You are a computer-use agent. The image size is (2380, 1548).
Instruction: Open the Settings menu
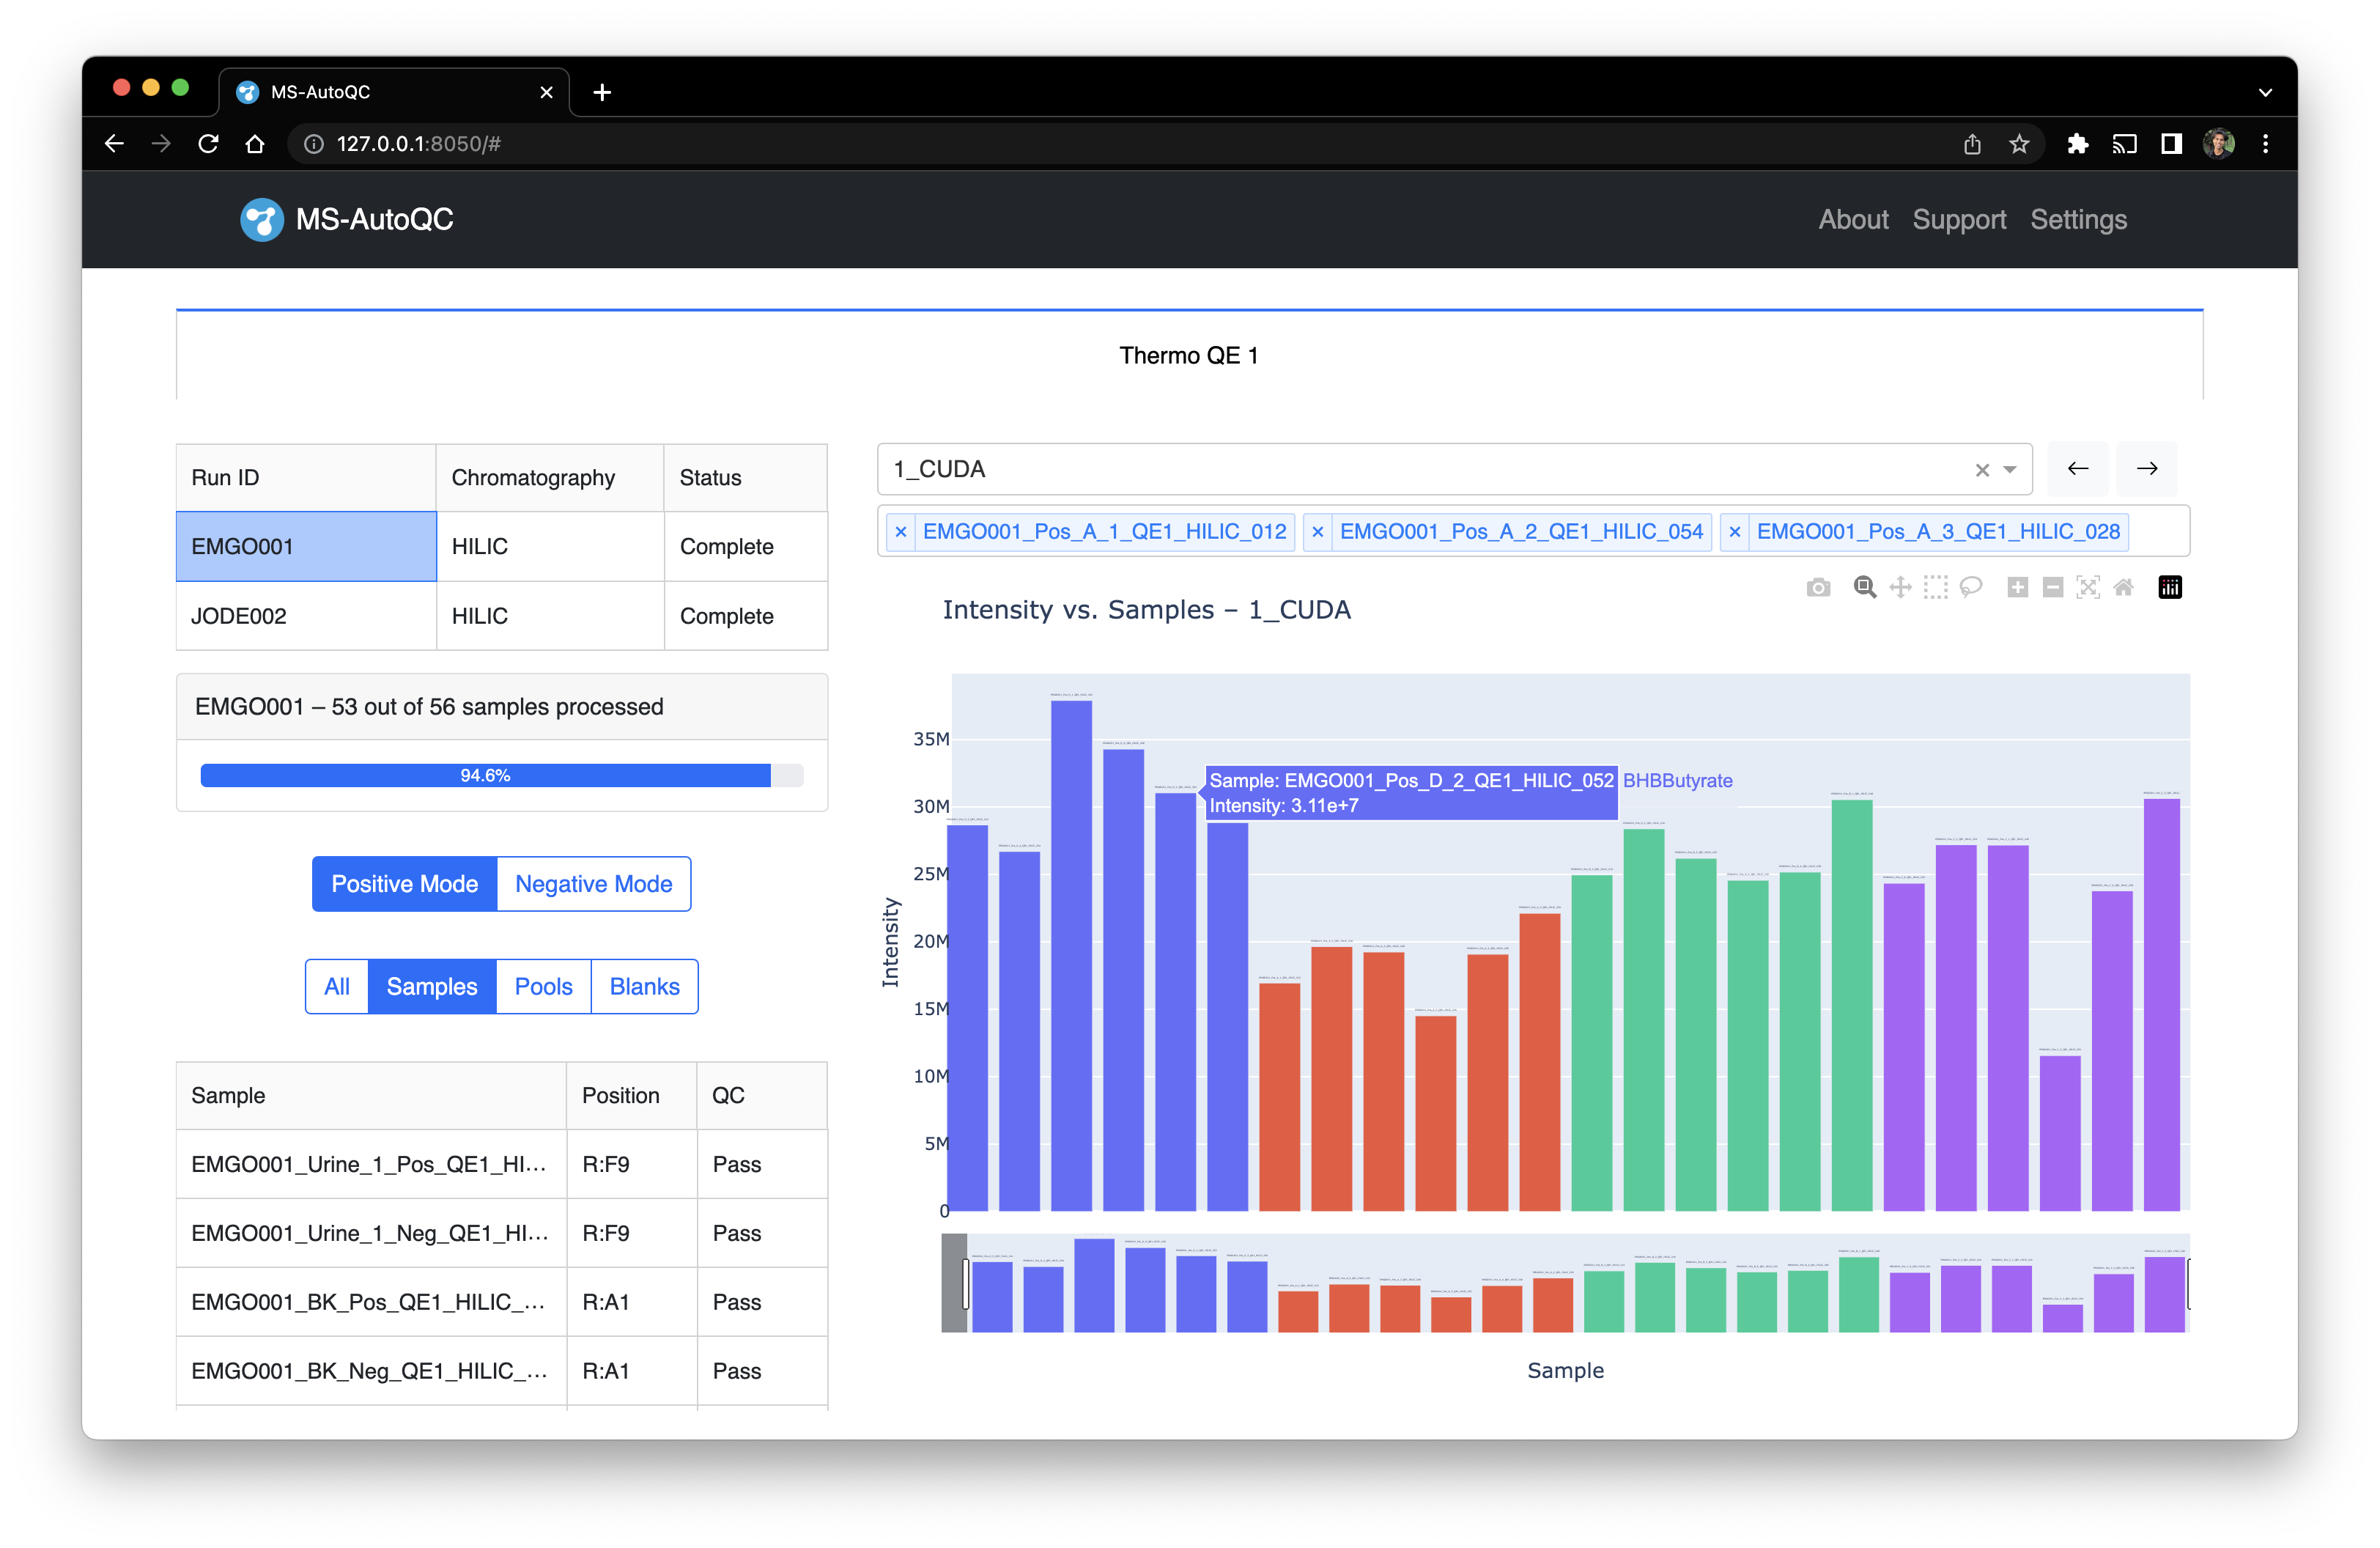[x=2078, y=219]
